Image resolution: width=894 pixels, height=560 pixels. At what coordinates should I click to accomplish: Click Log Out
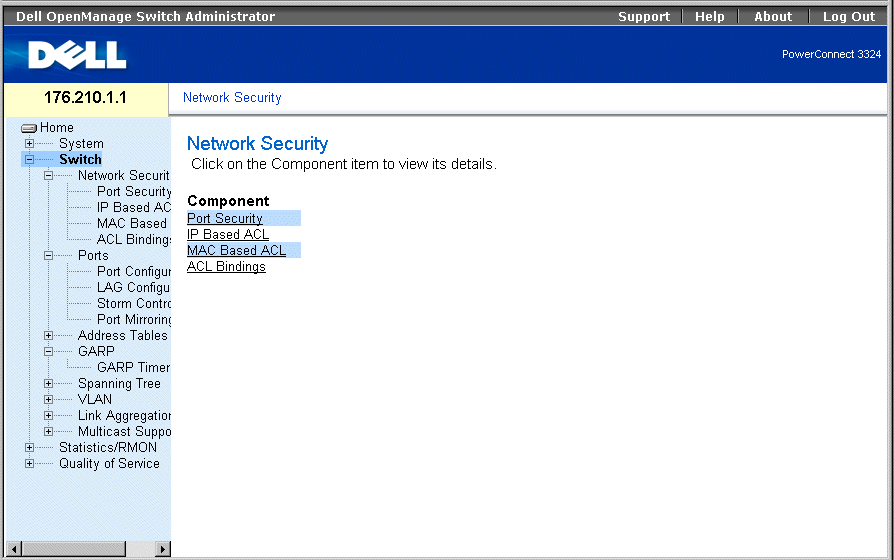pos(848,17)
